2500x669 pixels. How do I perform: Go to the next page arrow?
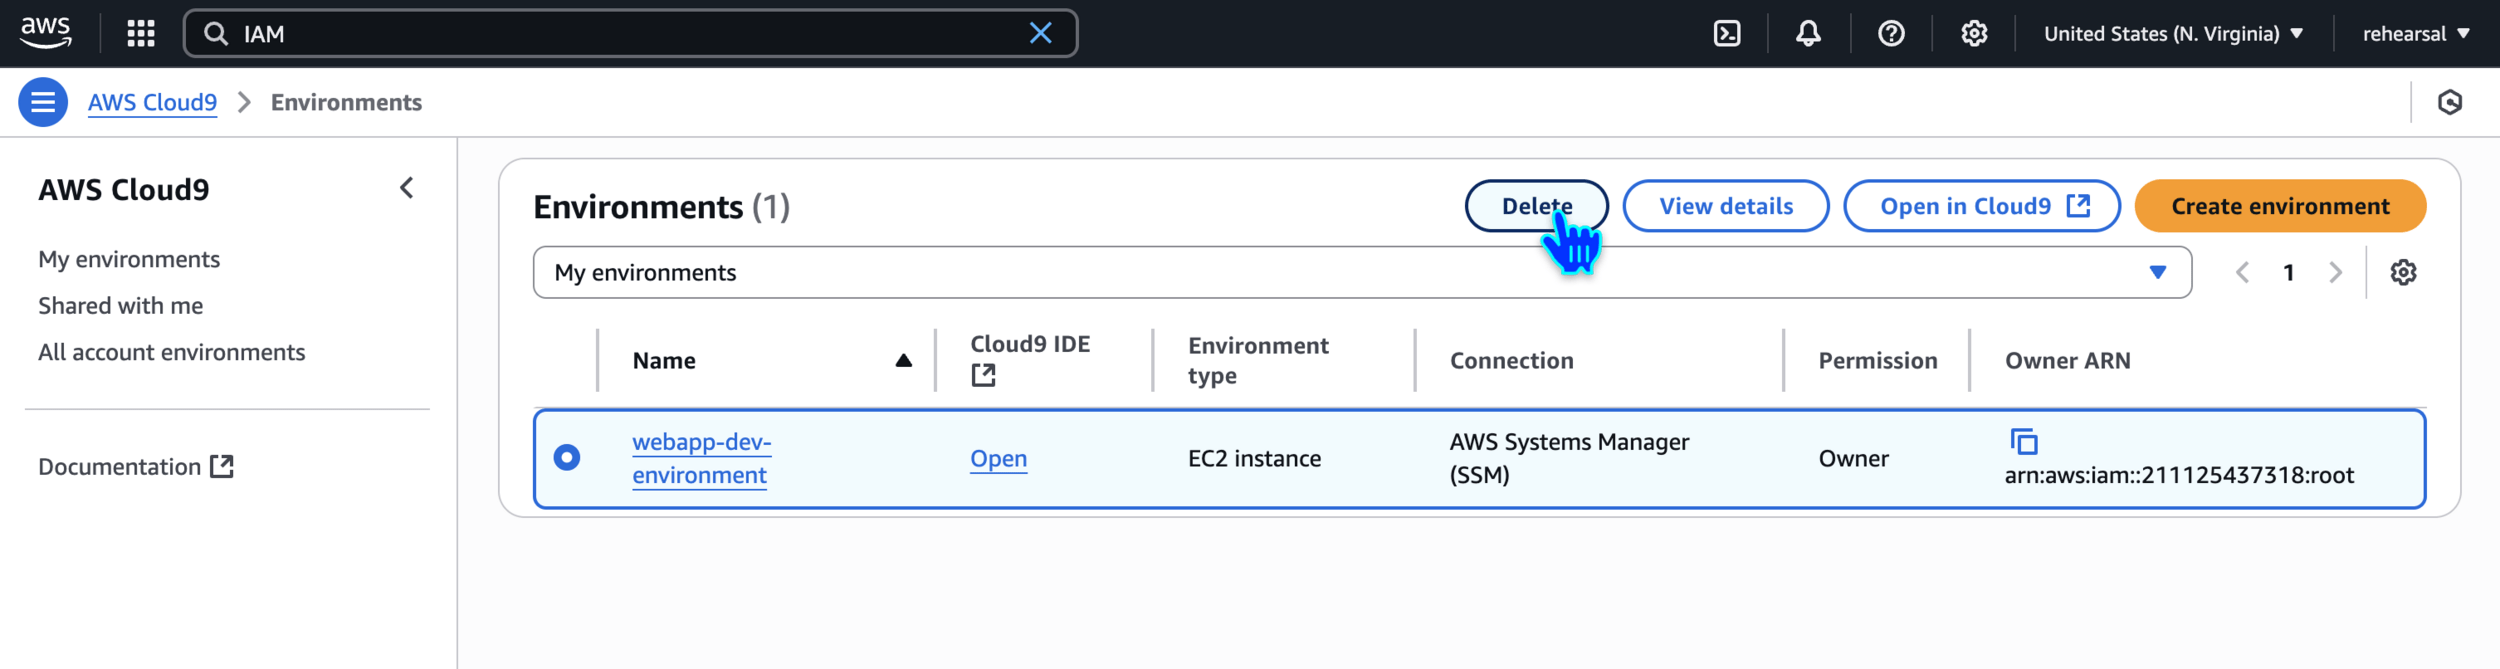pos(2336,272)
